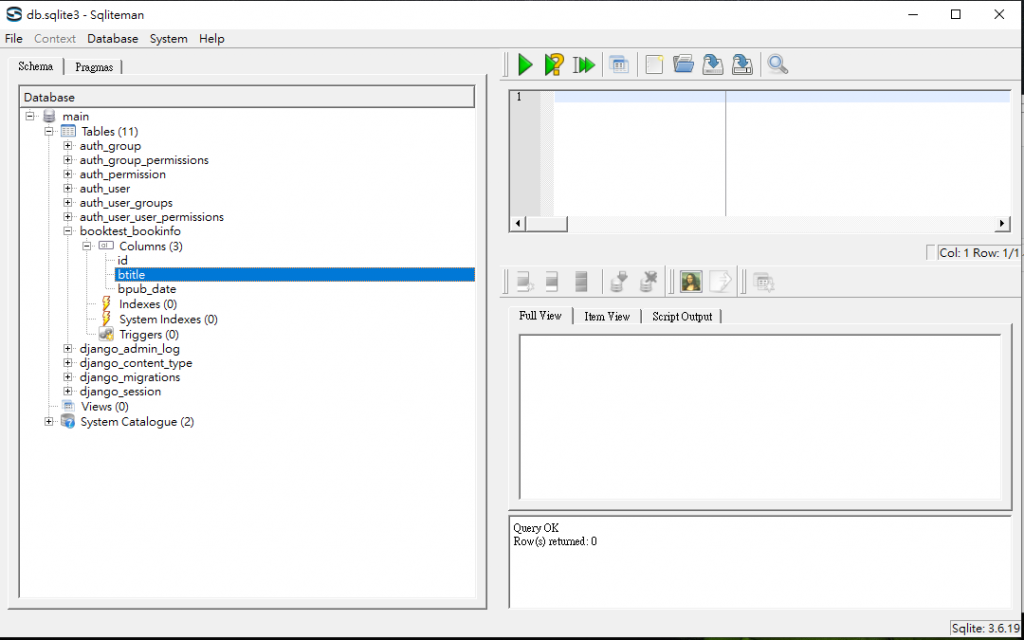Click the icon beside Views (0)
Screen dimensions: 1024x640
68,406
